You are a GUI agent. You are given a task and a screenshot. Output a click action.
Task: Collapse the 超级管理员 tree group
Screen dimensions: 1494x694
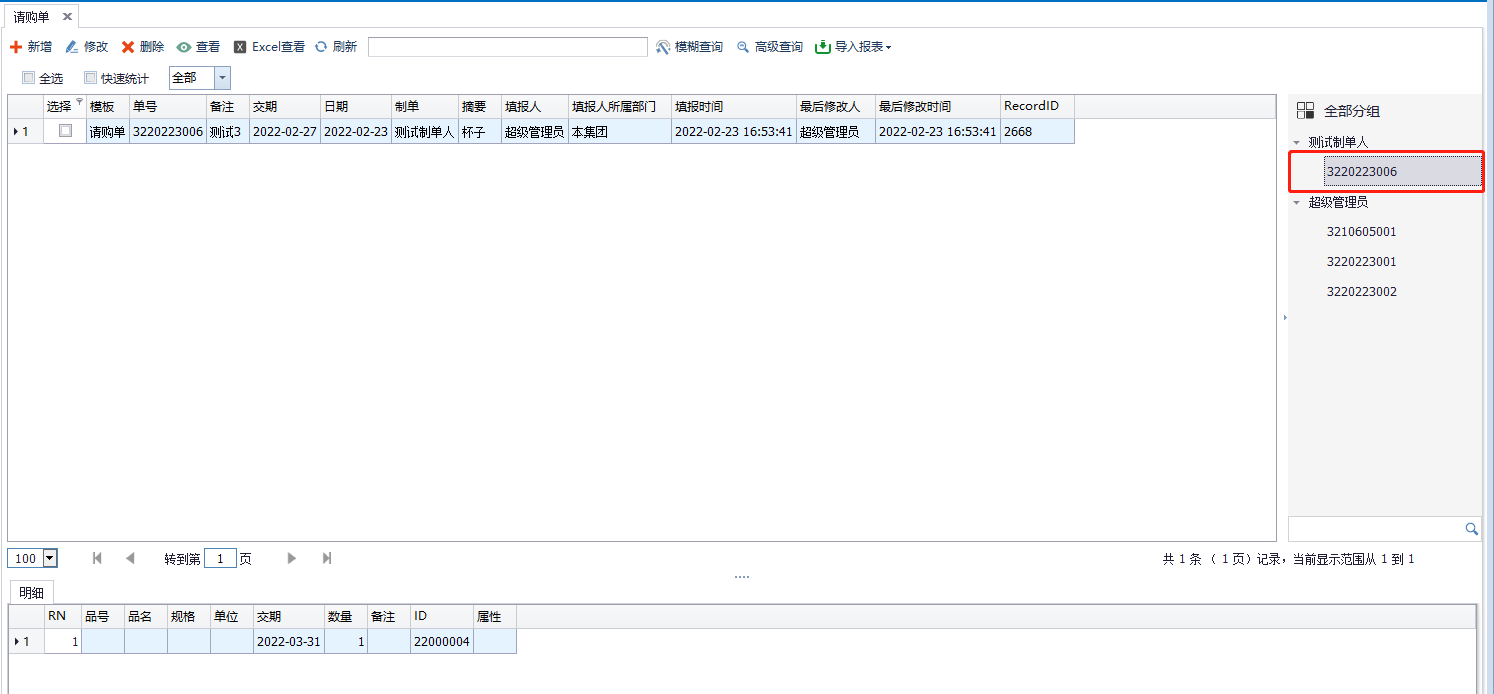1297,202
